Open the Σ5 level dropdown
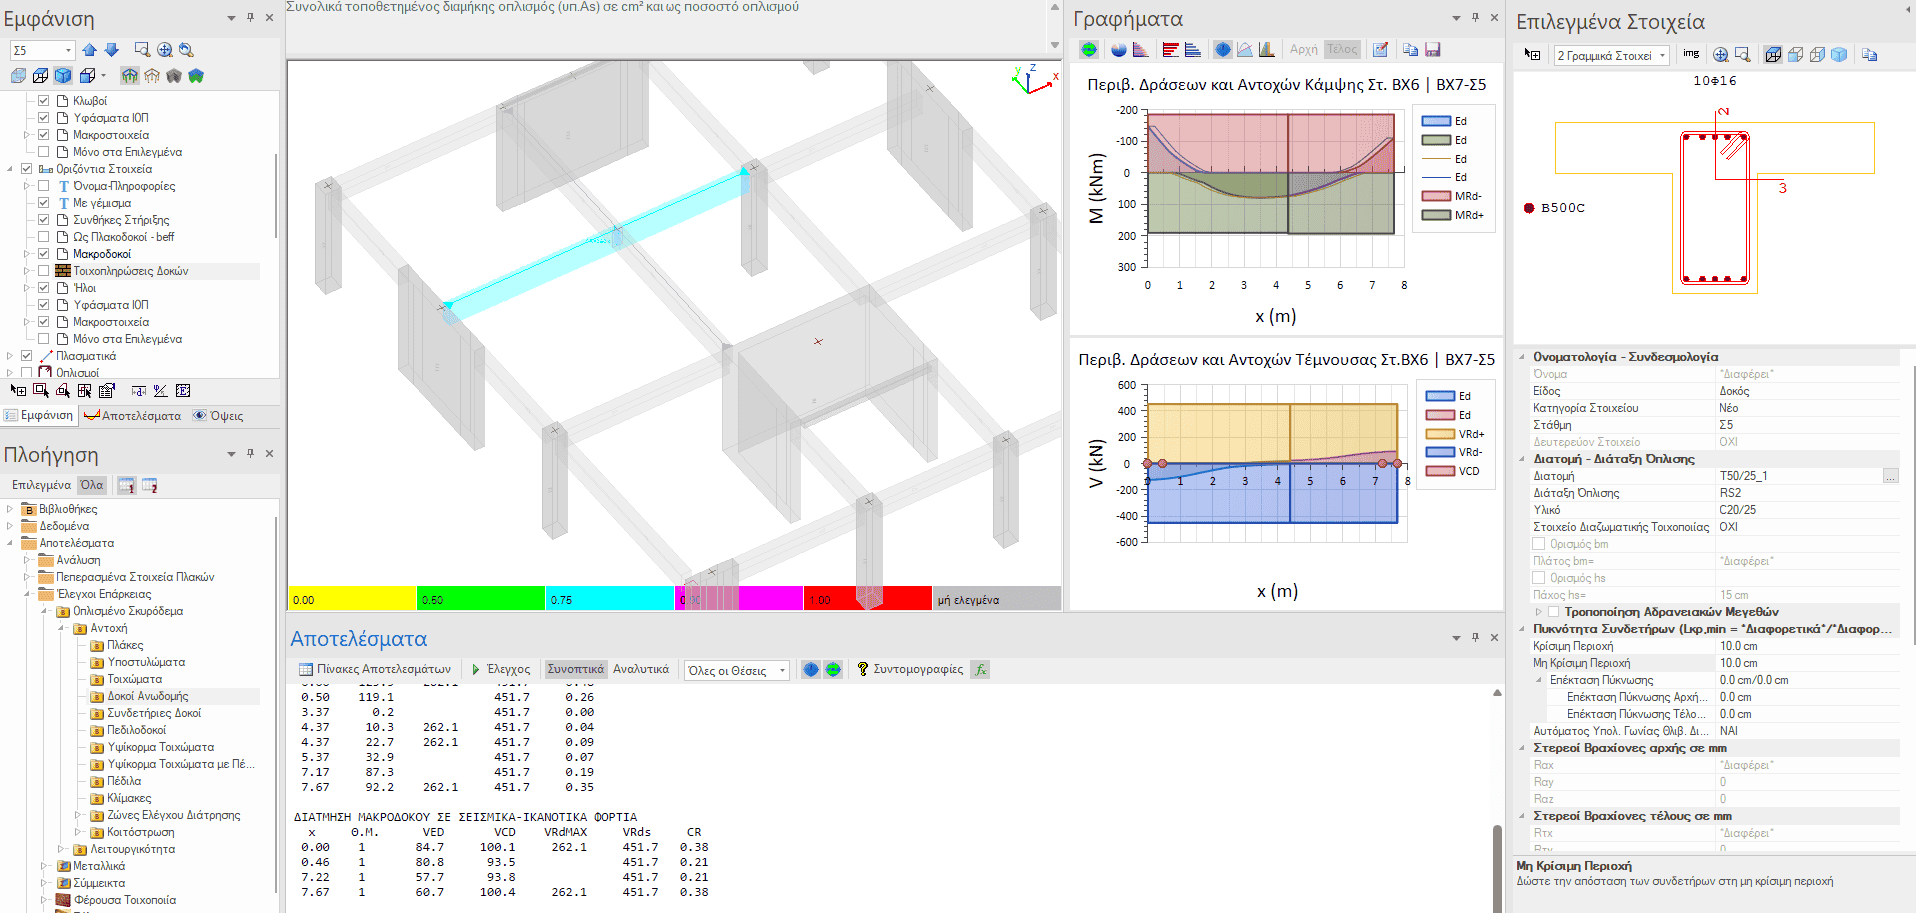Screen dimensions: 1916x913 tap(68, 50)
